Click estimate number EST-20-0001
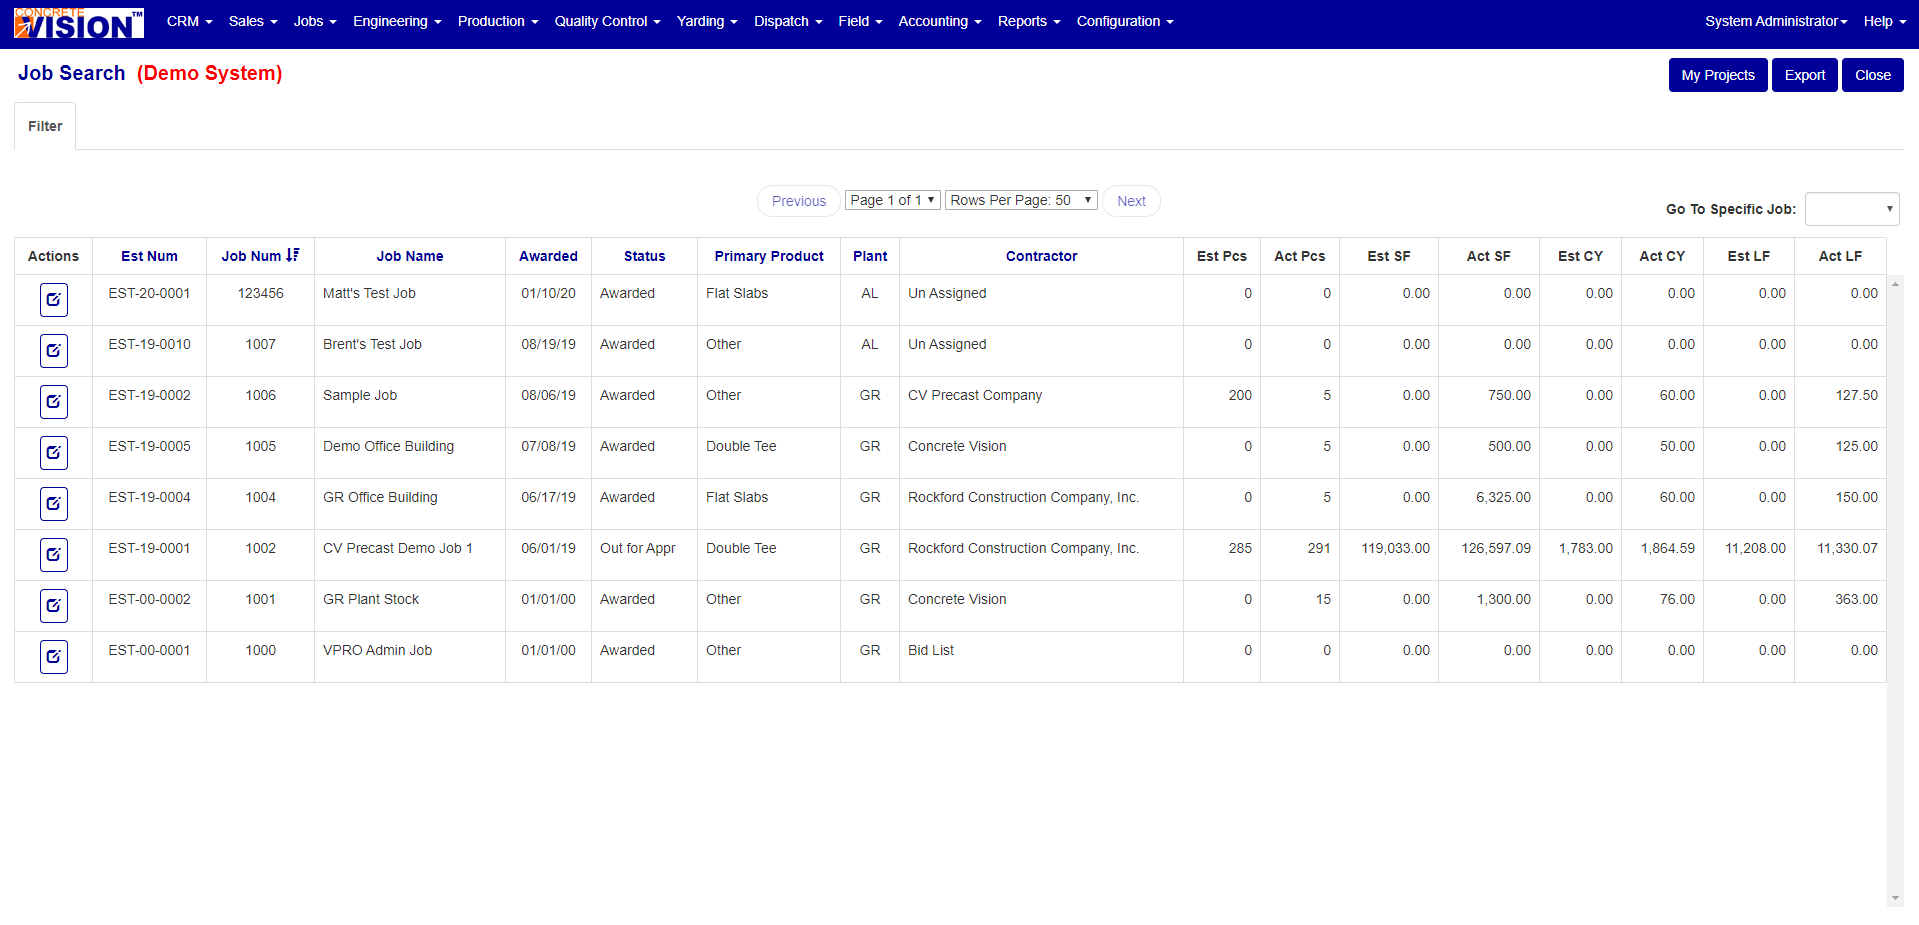Viewport: 1919px width, 925px height. coord(149,293)
